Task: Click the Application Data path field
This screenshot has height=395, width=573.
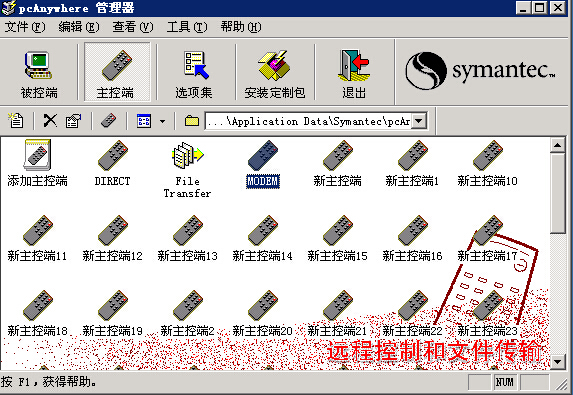Action: point(308,121)
